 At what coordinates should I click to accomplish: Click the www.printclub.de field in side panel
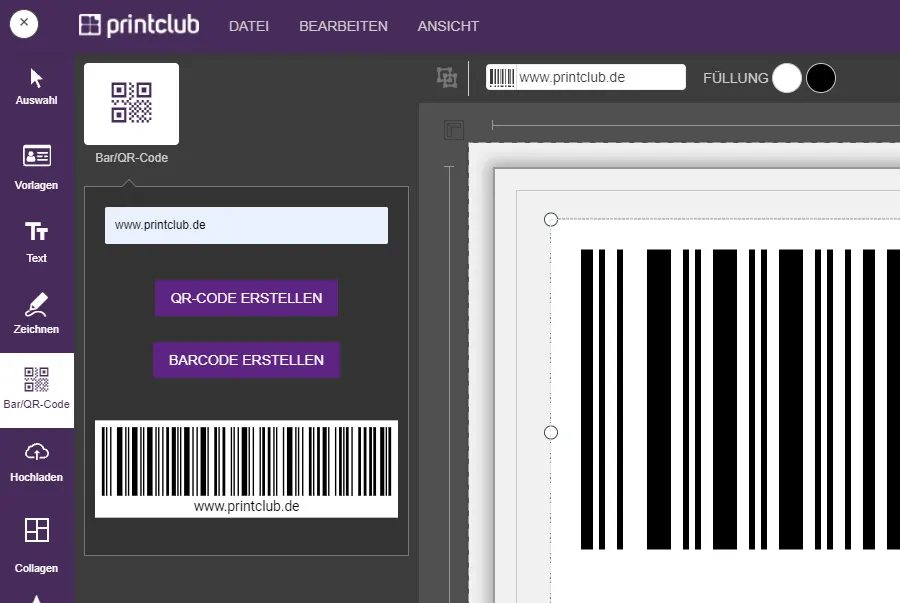[x=246, y=226]
